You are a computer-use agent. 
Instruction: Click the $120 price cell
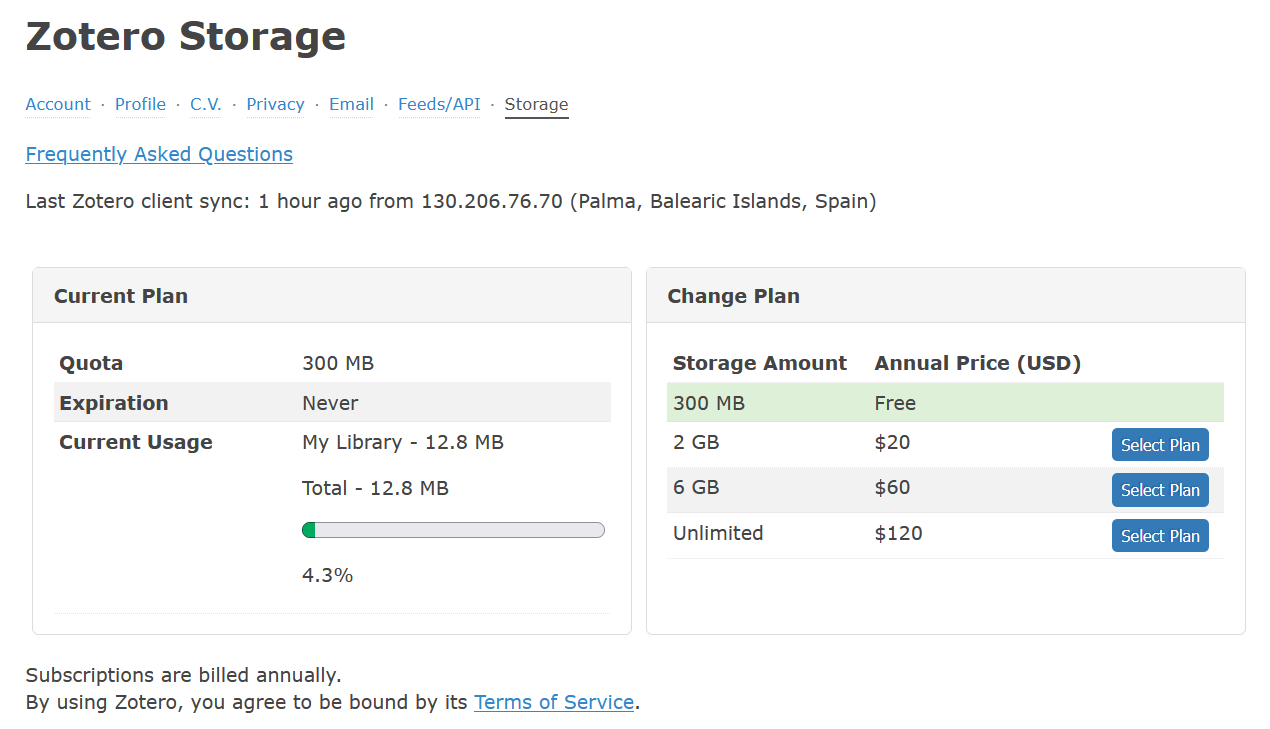pyautogui.click(x=898, y=533)
